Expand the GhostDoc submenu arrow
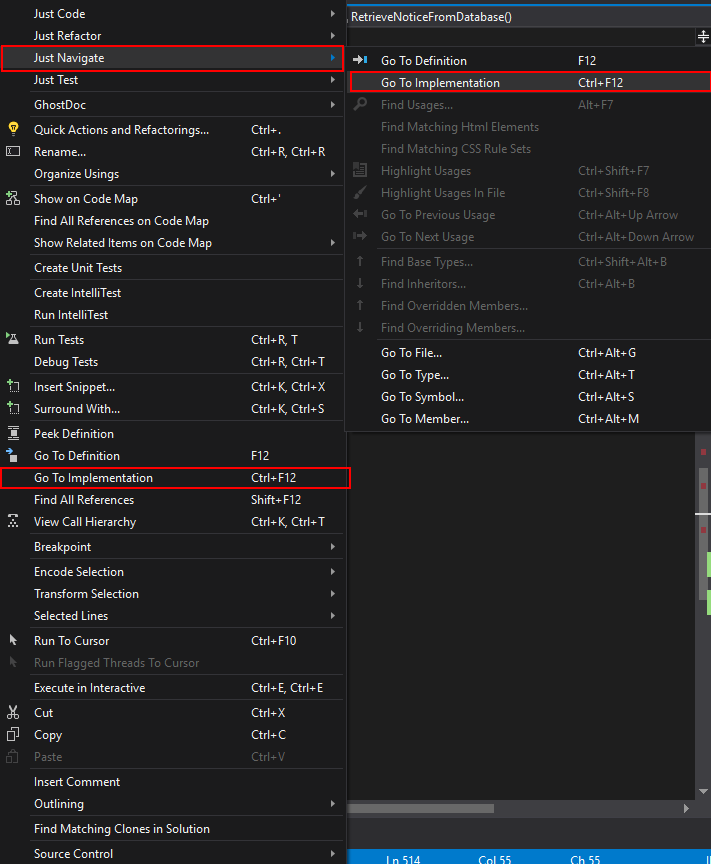711x864 pixels. point(333,105)
